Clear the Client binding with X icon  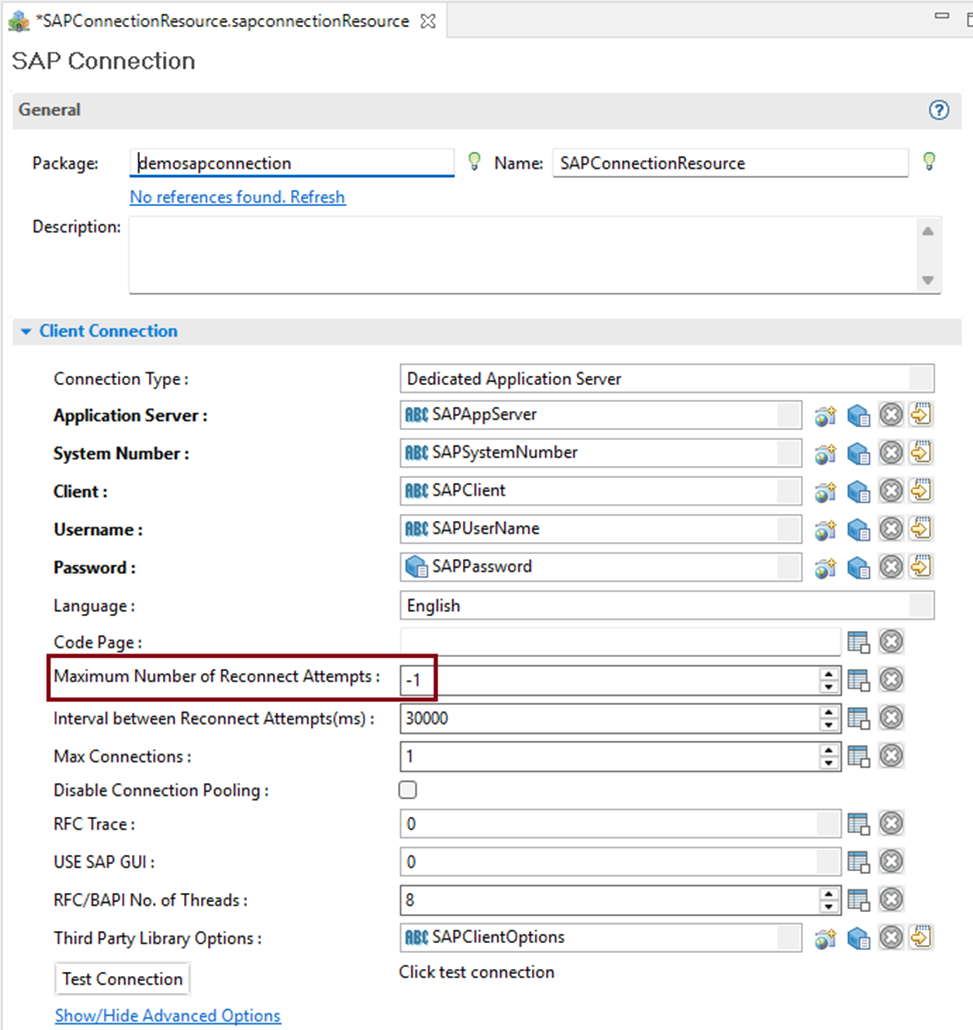click(x=892, y=491)
